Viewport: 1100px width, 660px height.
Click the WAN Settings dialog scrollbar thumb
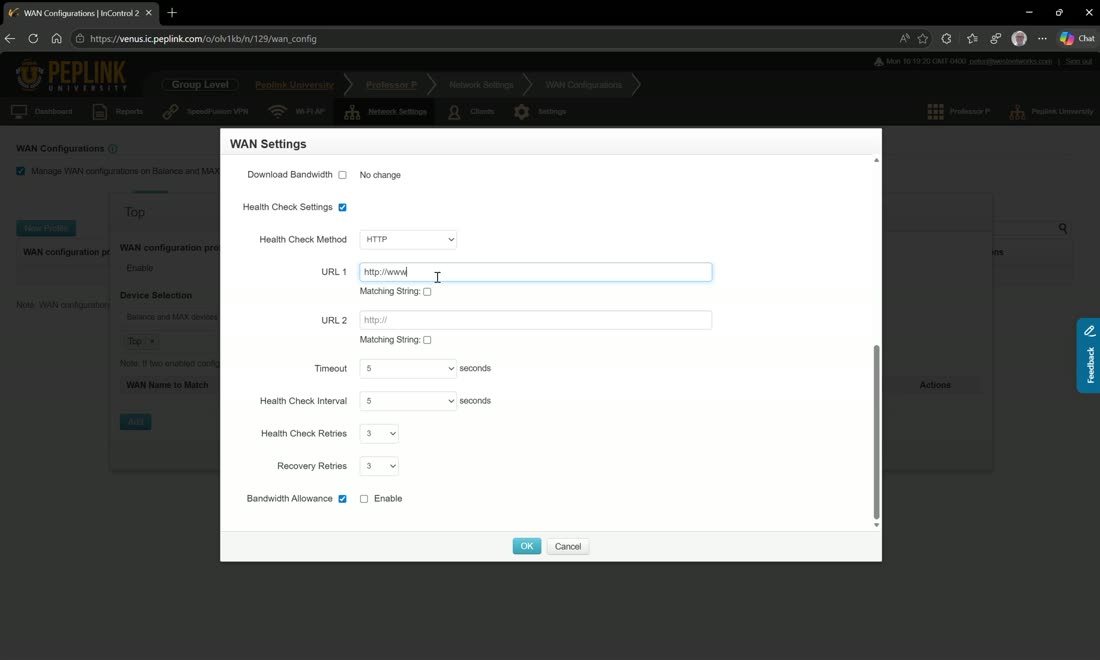(x=876, y=431)
